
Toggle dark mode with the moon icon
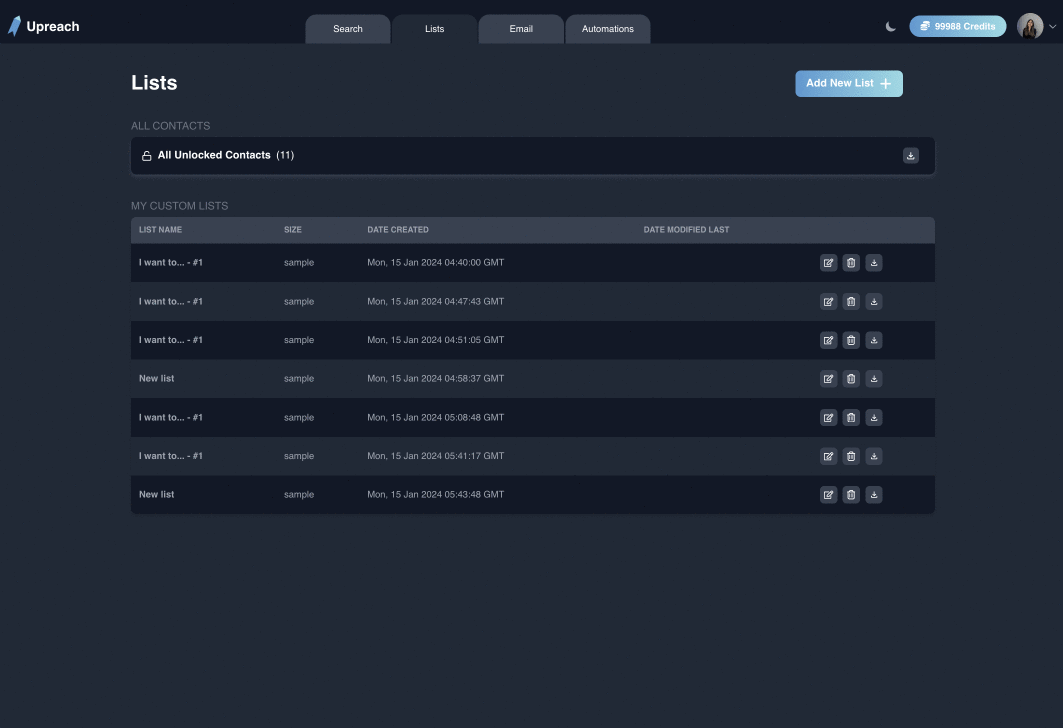pos(891,26)
